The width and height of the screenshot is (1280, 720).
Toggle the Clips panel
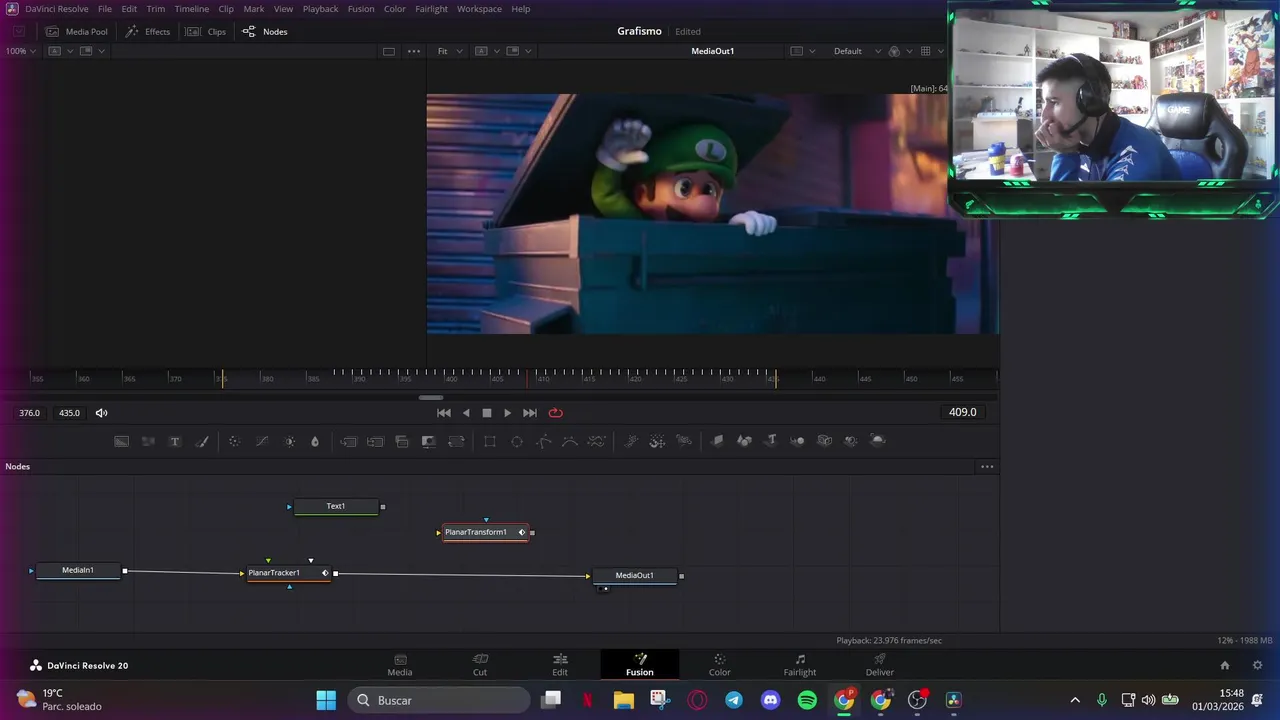point(206,32)
